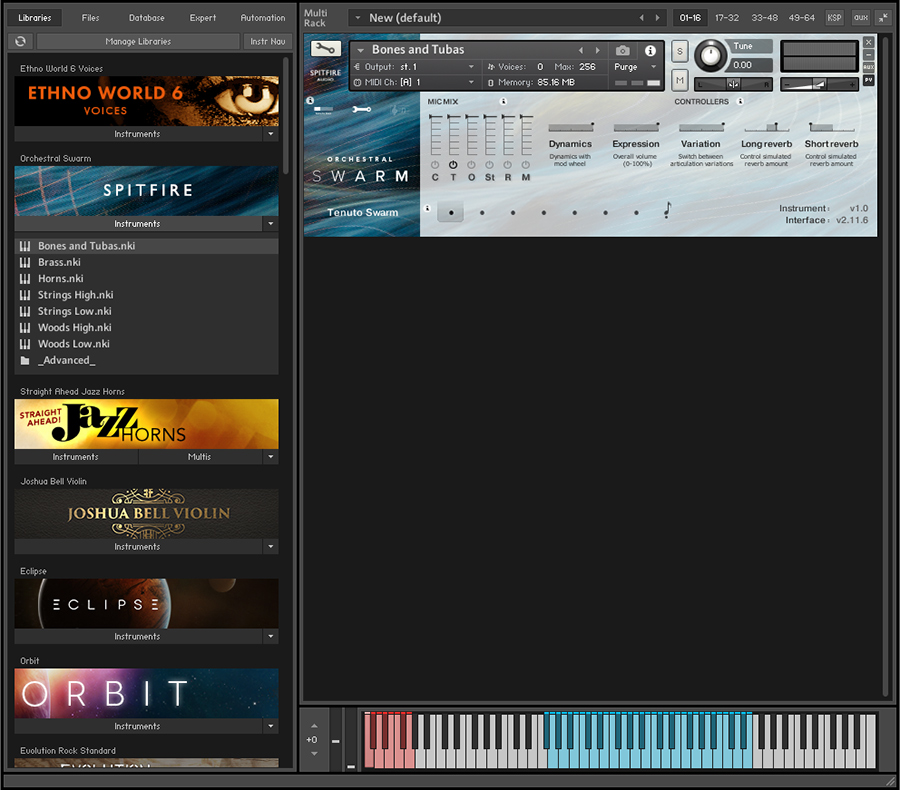Image resolution: width=900 pixels, height=790 pixels.
Task: Click the articulation info icon
Action: click(426, 208)
